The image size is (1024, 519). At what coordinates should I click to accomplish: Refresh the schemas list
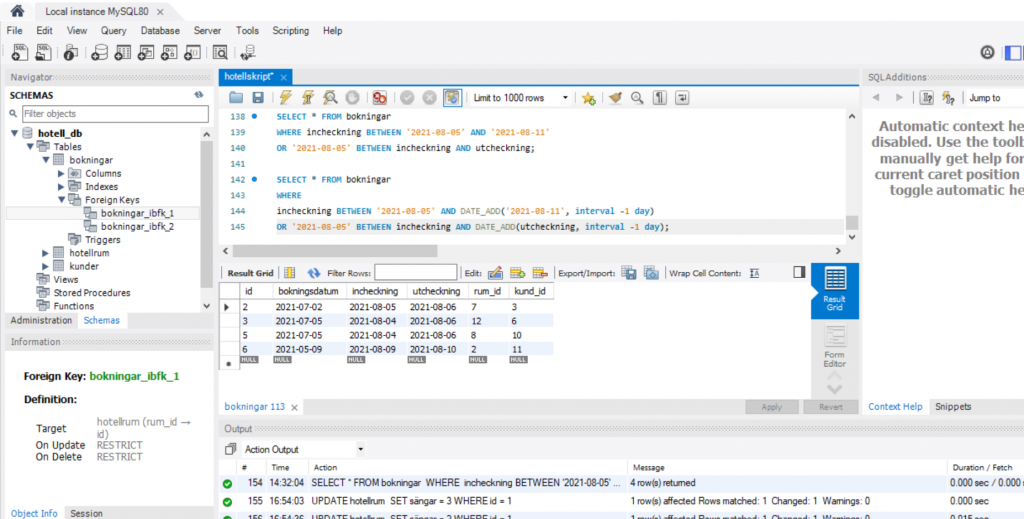point(199,95)
